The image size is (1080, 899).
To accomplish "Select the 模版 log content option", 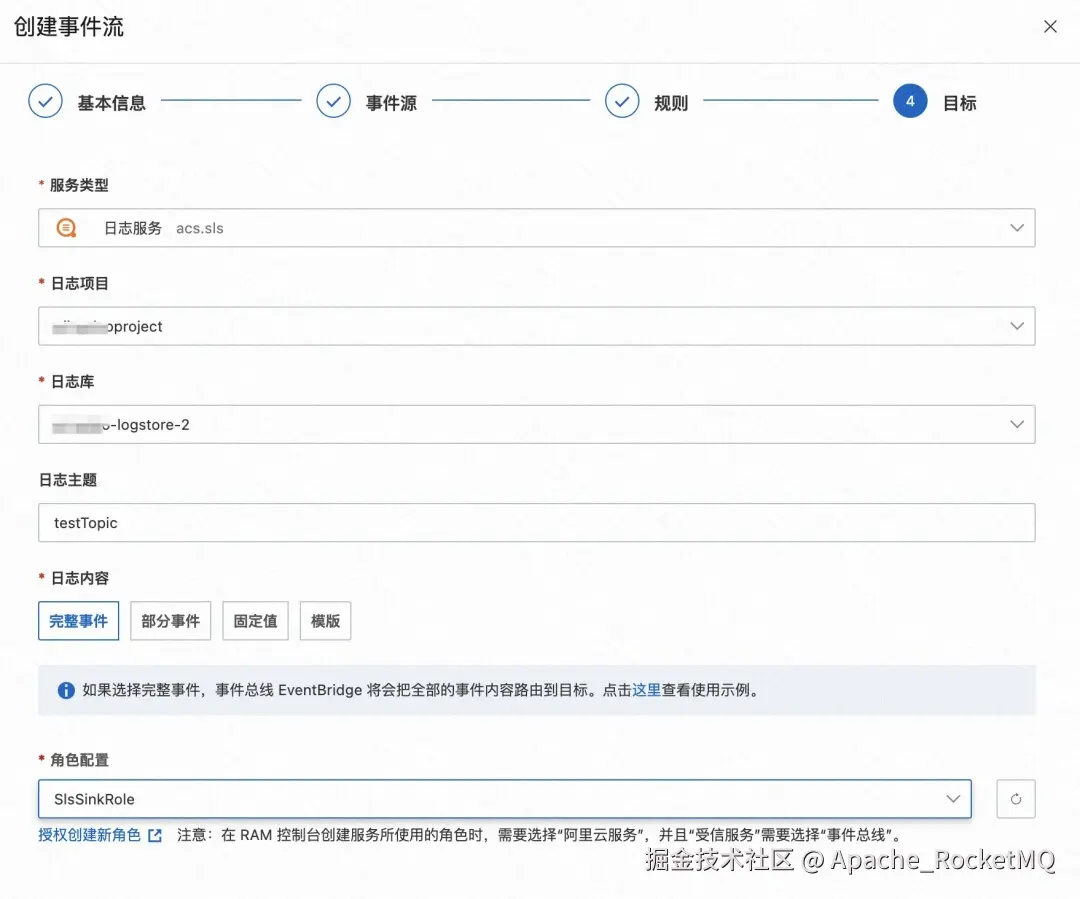I will [x=325, y=621].
